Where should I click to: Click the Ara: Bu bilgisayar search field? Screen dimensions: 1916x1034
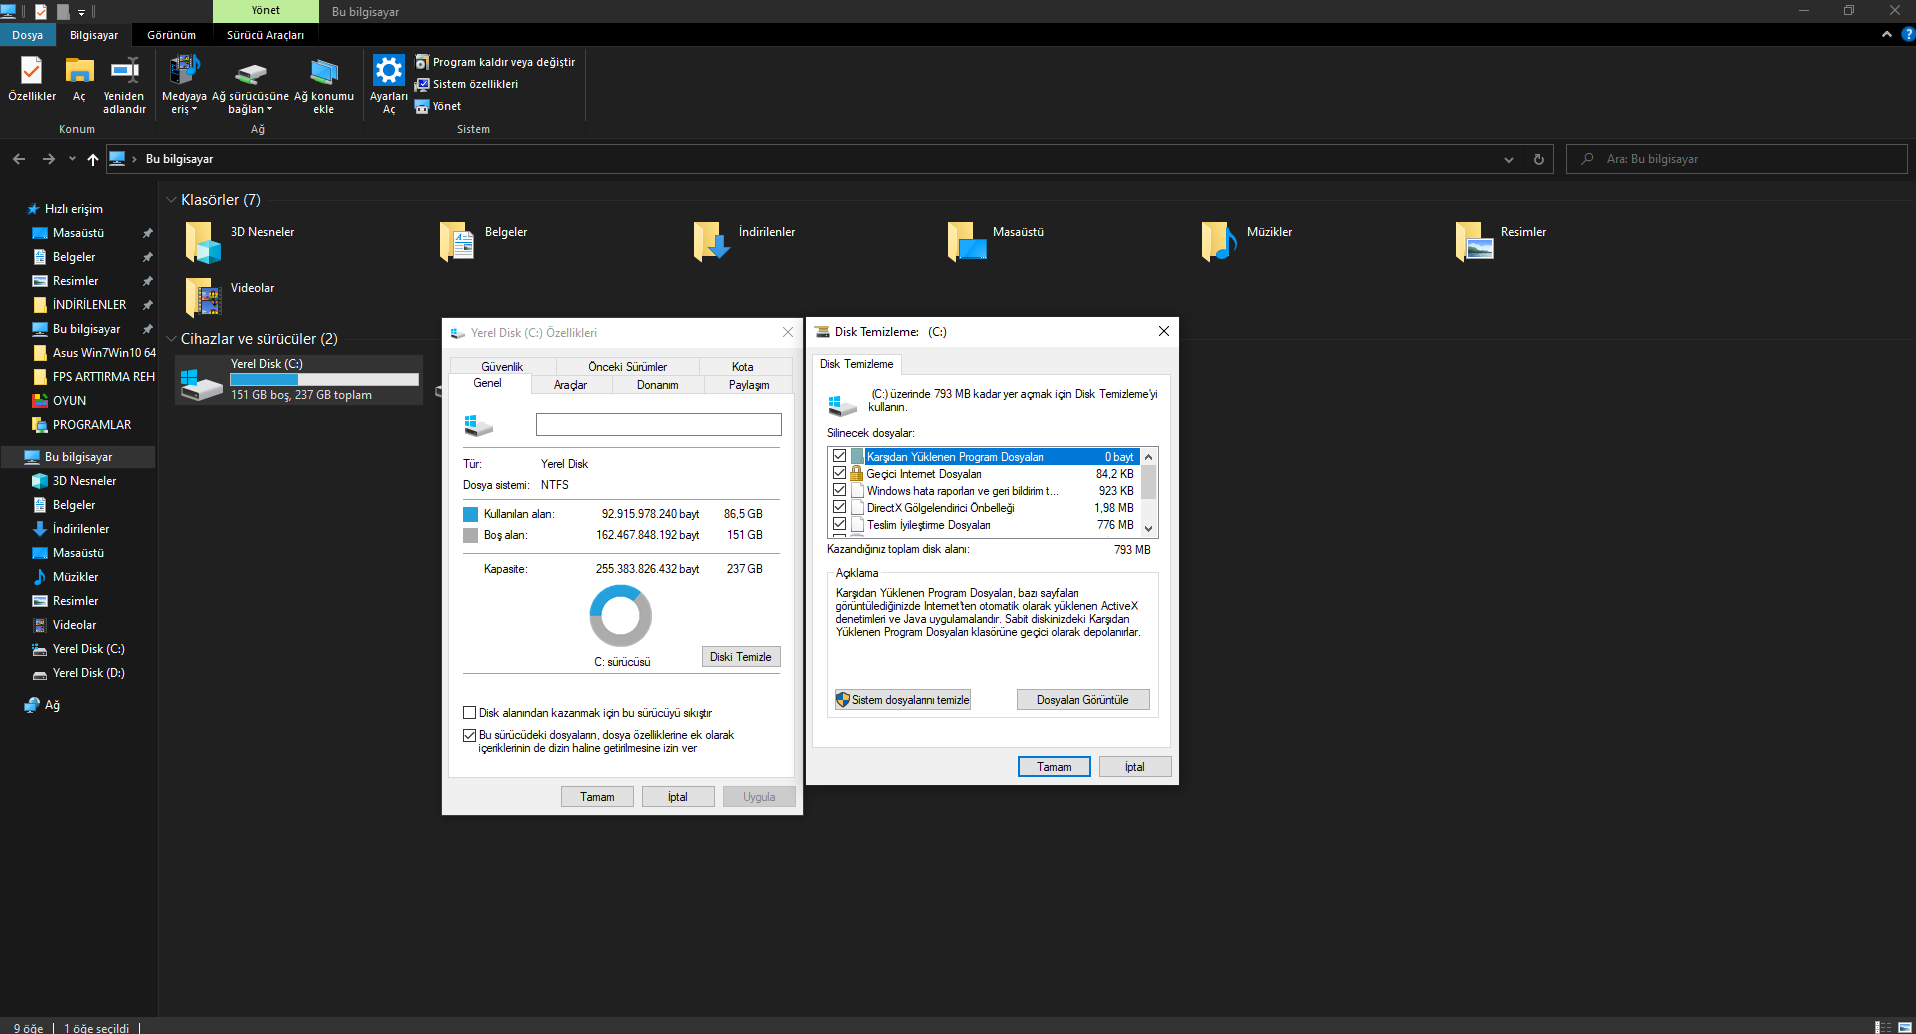[1737, 159]
